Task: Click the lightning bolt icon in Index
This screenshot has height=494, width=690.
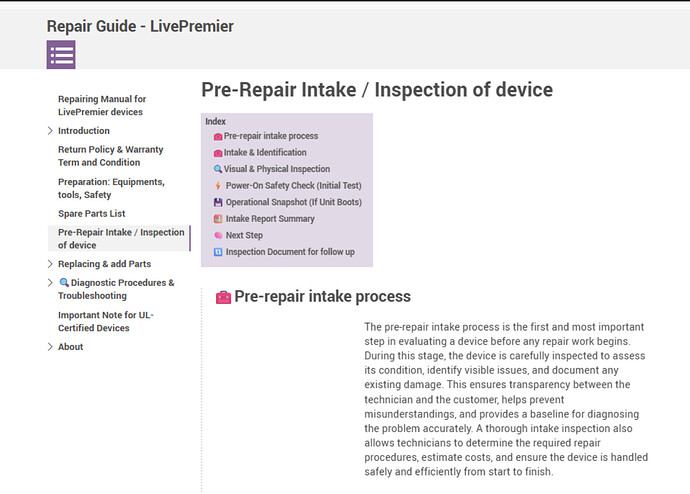Action: click(218, 186)
